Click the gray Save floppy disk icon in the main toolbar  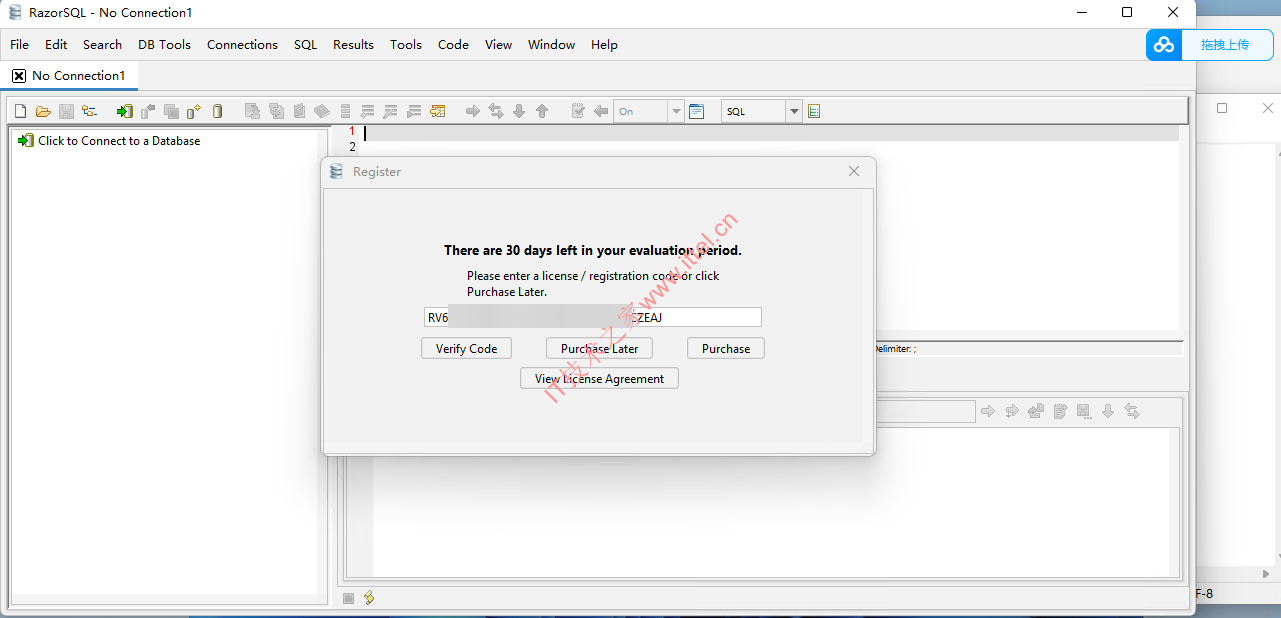click(66, 111)
